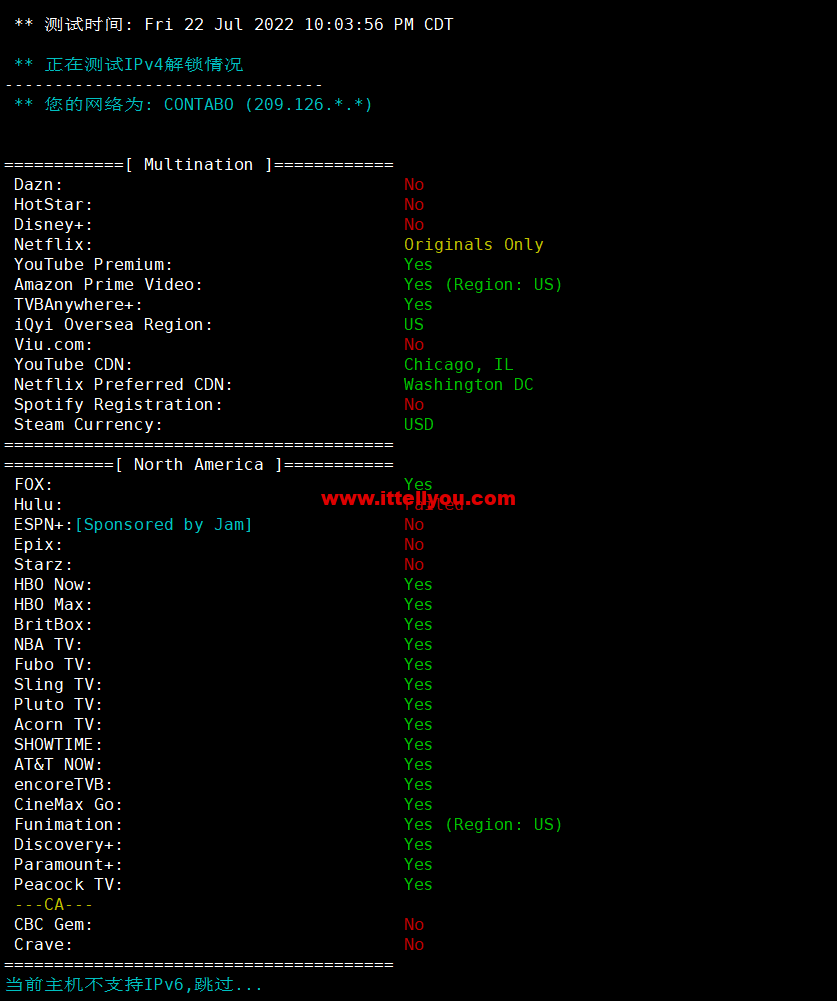Click the www.ittellyou.com watermark link
The image size is (837, 1001).
(418, 499)
